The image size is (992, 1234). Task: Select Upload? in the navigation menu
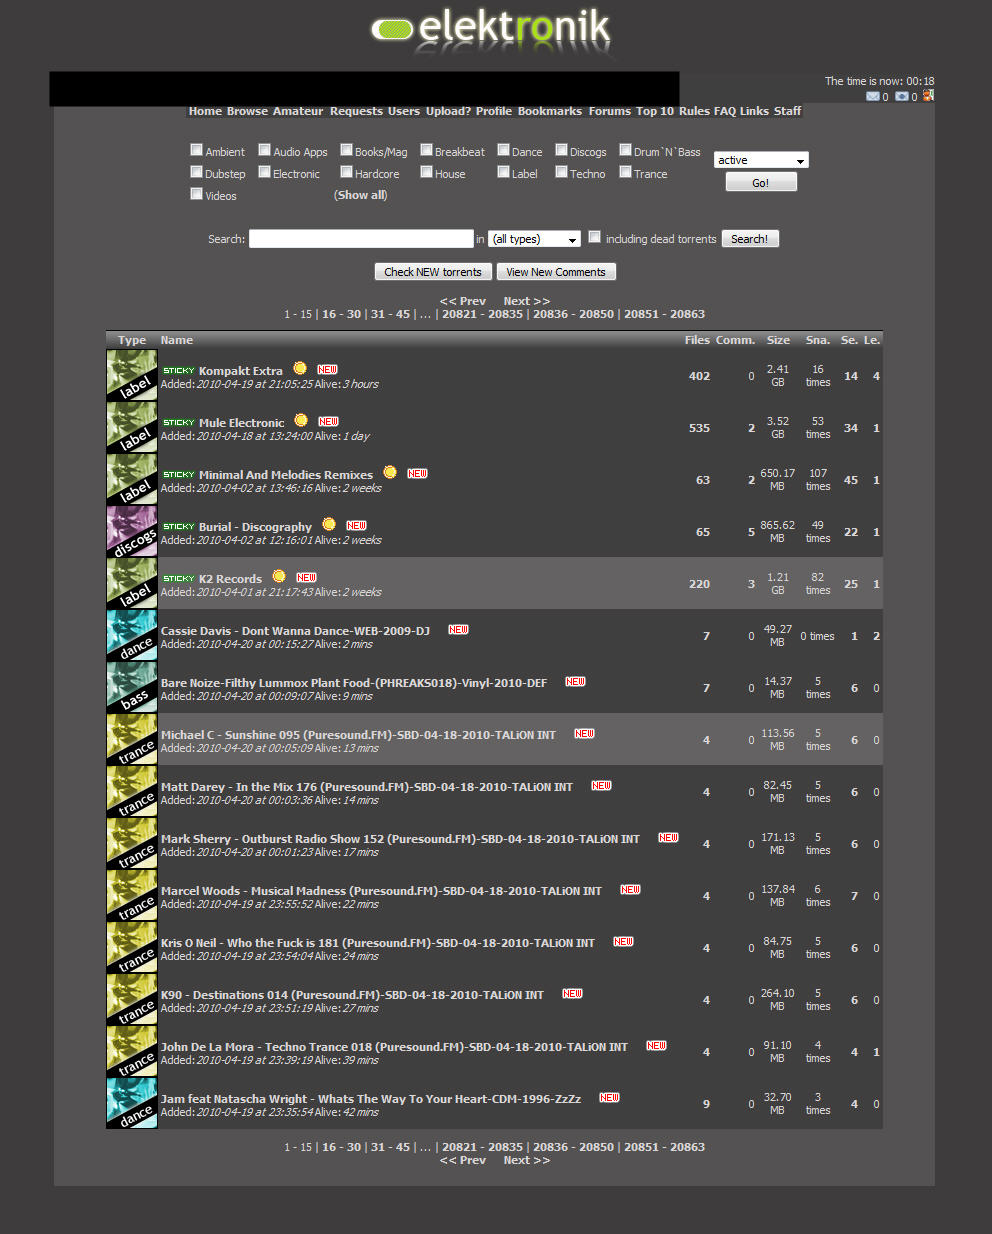[x=448, y=111]
